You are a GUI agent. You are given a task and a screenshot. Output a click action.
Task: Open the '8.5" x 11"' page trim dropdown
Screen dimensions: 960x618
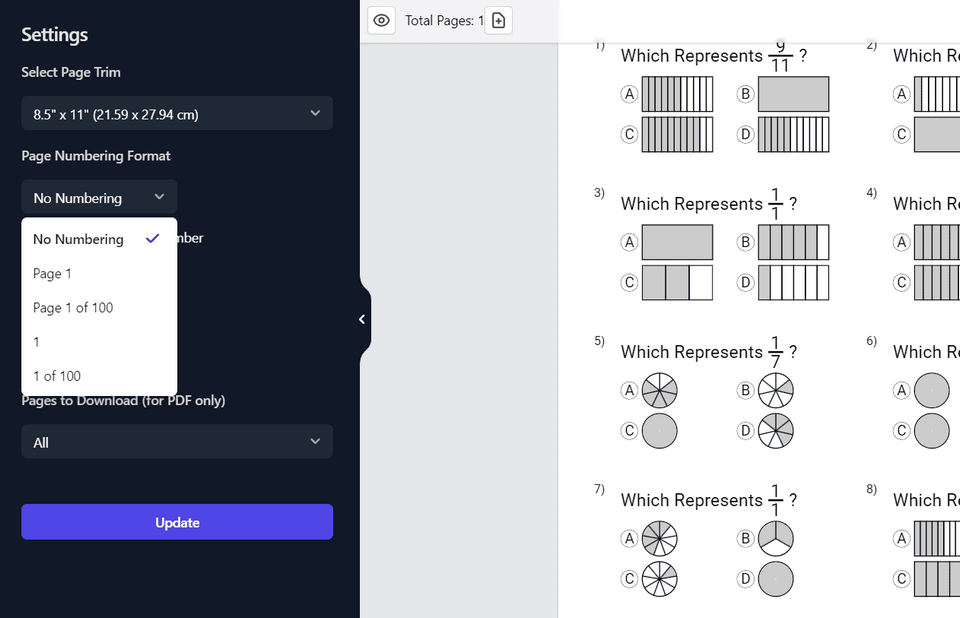point(177,113)
